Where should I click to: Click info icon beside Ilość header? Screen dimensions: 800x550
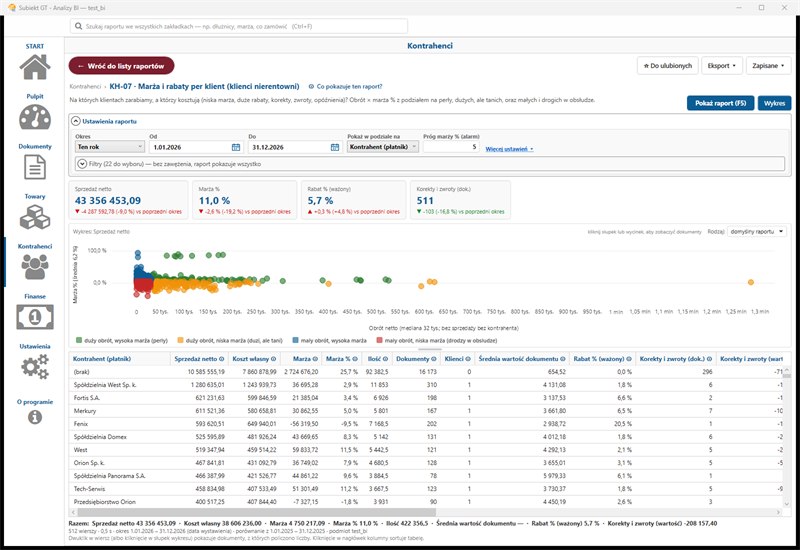point(385,359)
